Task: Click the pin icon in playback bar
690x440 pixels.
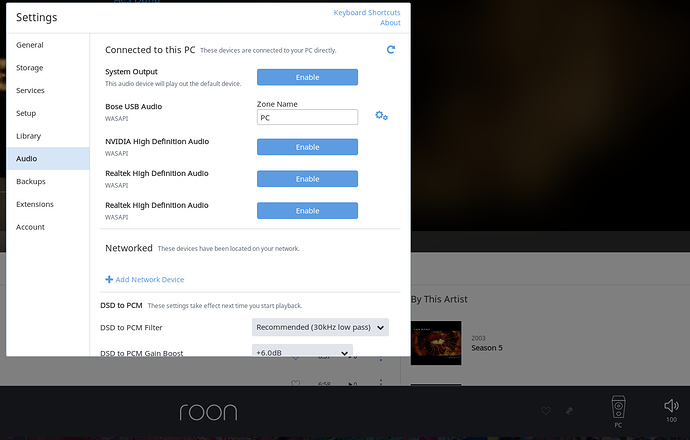Action: (x=569, y=411)
